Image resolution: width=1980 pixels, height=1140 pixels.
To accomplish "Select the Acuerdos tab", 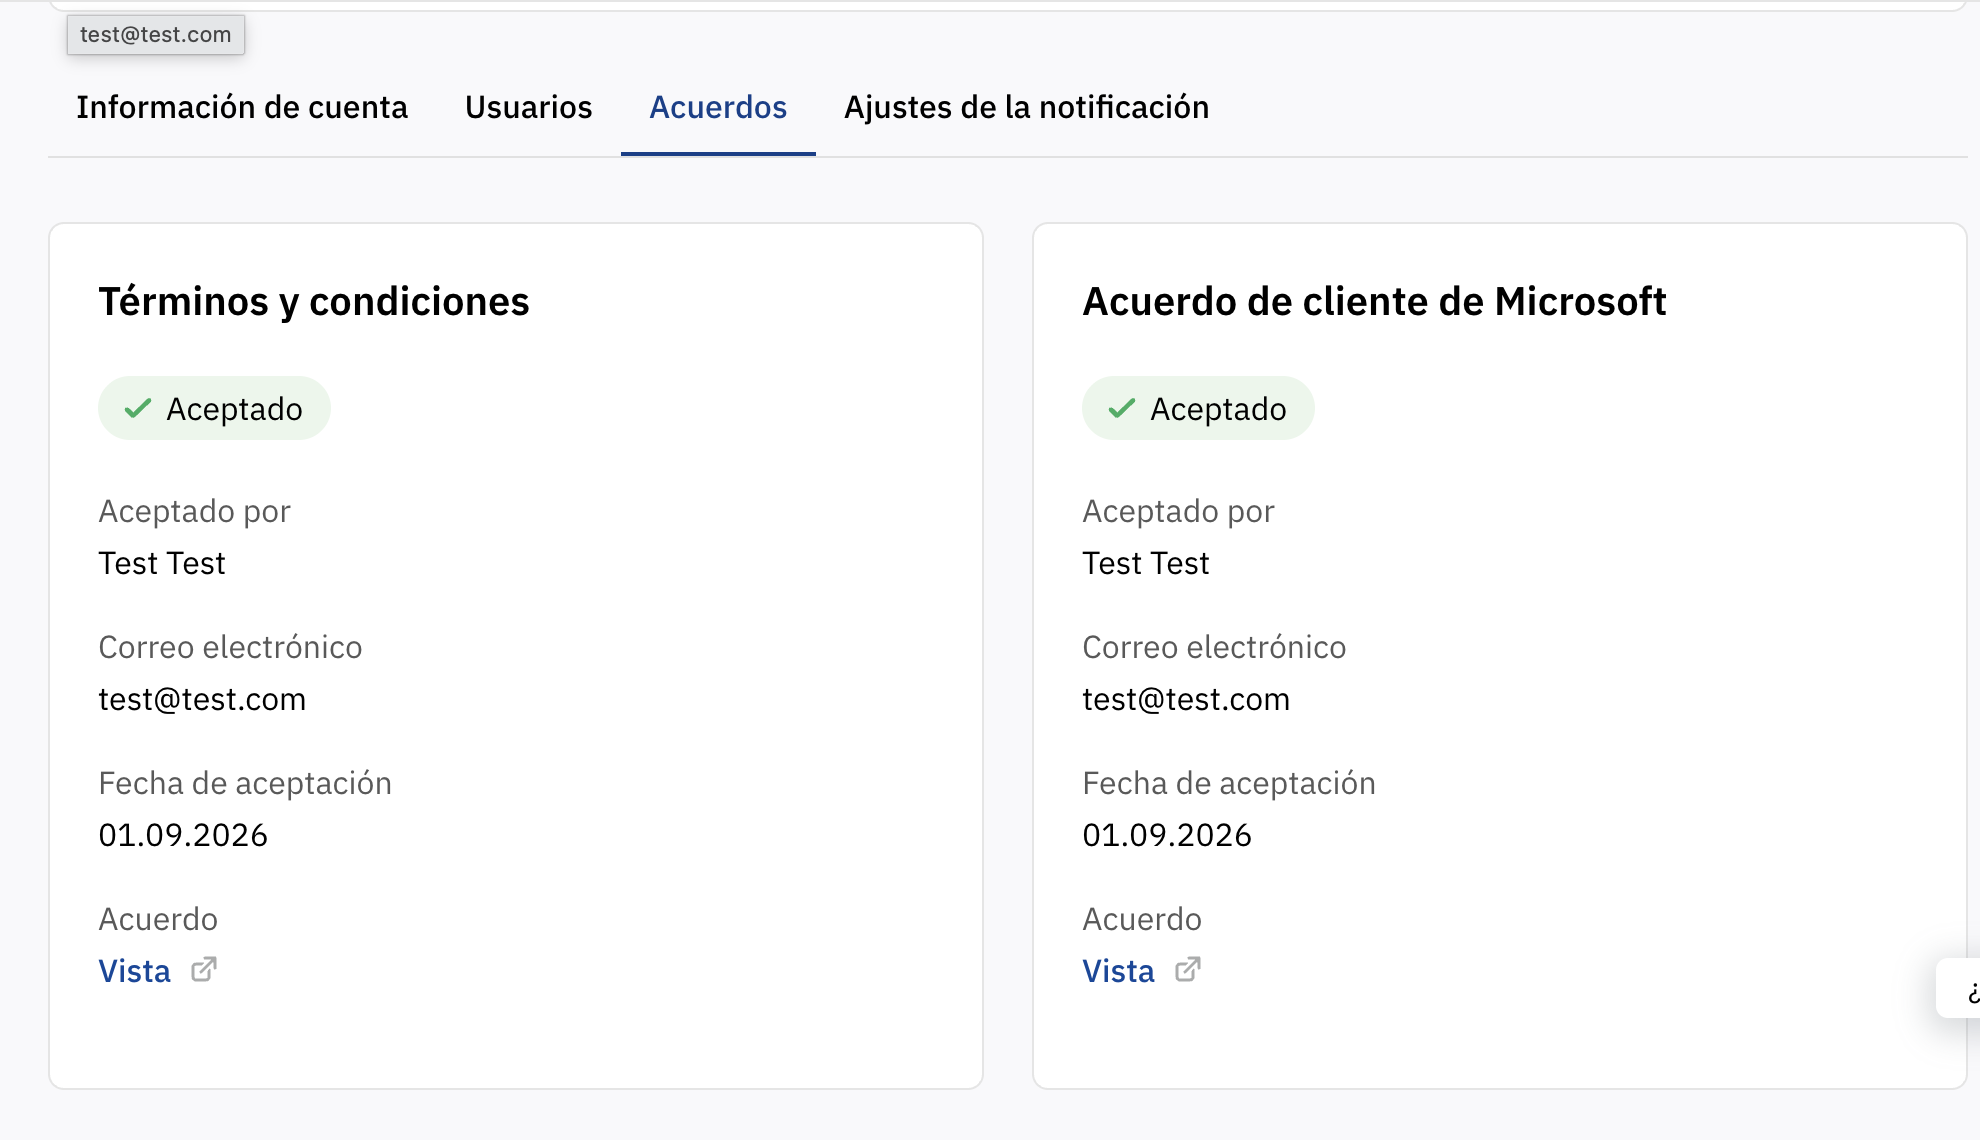I will (x=718, y=107).
